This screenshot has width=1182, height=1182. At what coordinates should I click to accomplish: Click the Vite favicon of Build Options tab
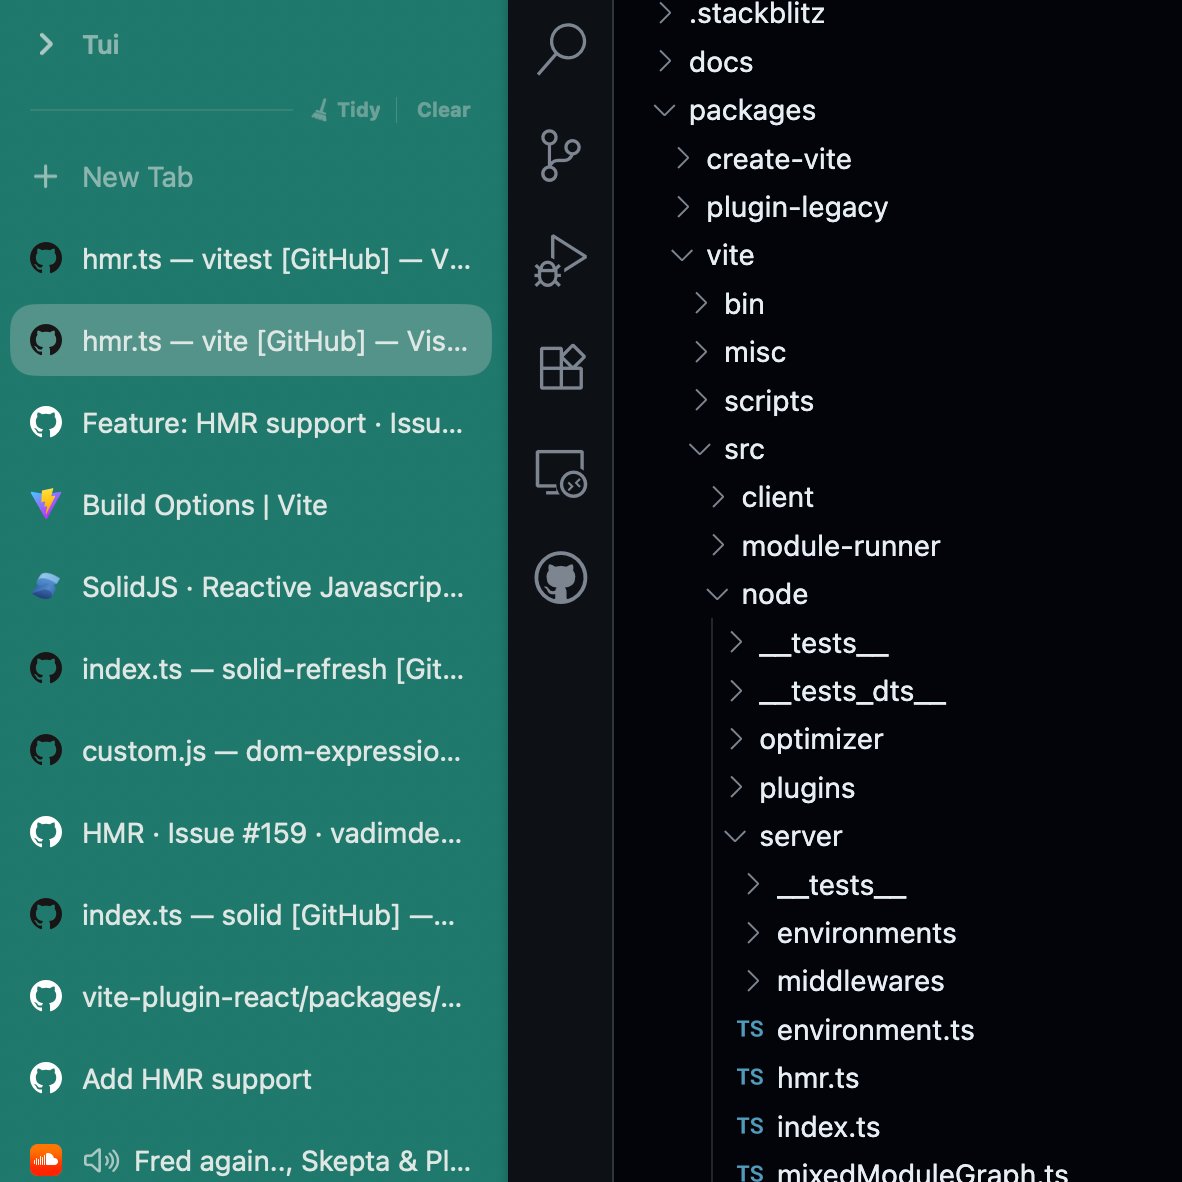(x=45, y=504)
